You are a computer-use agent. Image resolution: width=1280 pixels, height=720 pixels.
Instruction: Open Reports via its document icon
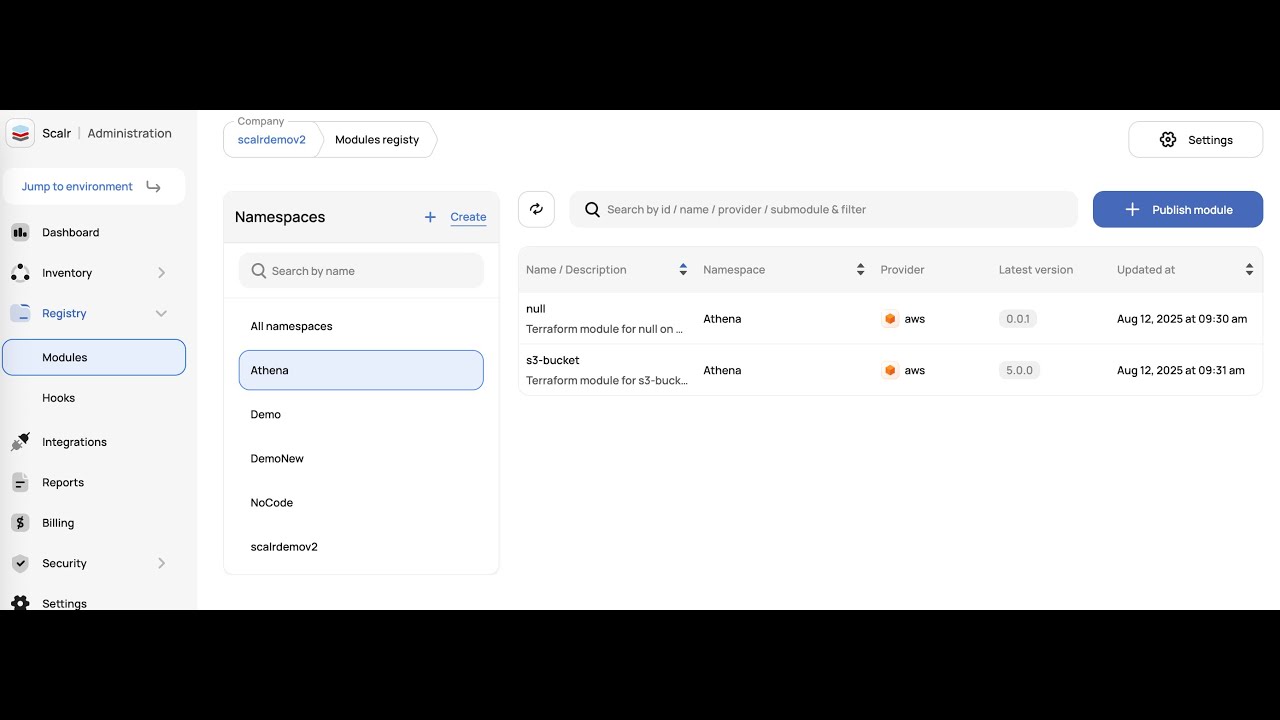tap(20, 482)
